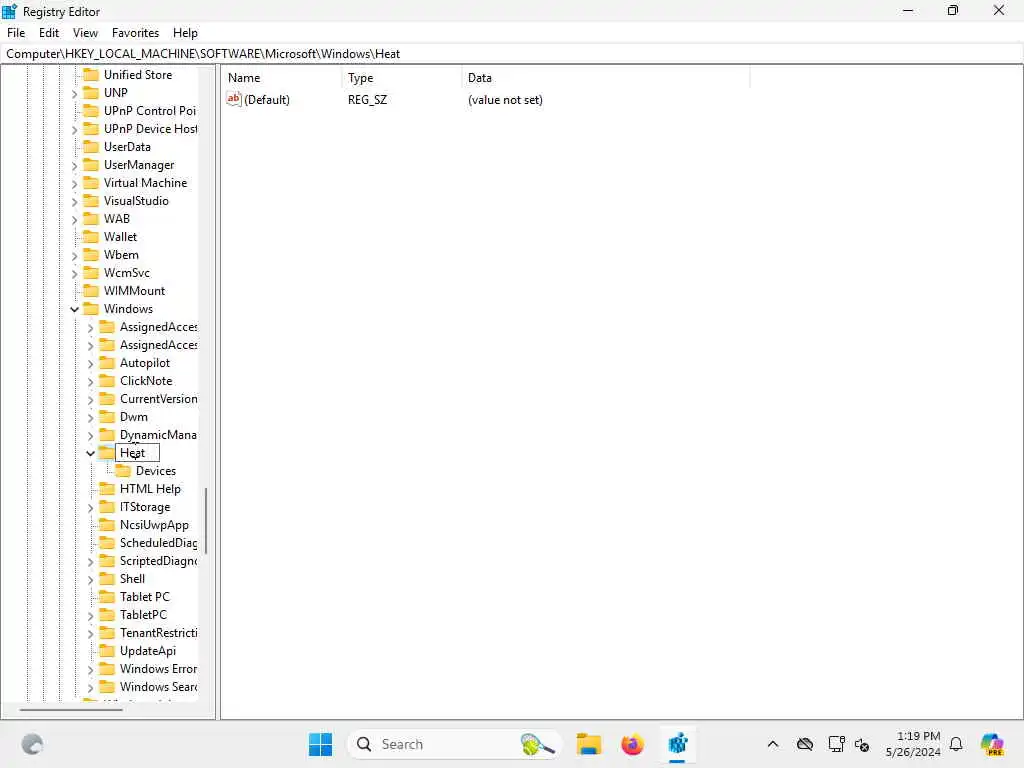Select the Wallet folder icon
Screen dimensions: 1024x768
tap(91, 236)
